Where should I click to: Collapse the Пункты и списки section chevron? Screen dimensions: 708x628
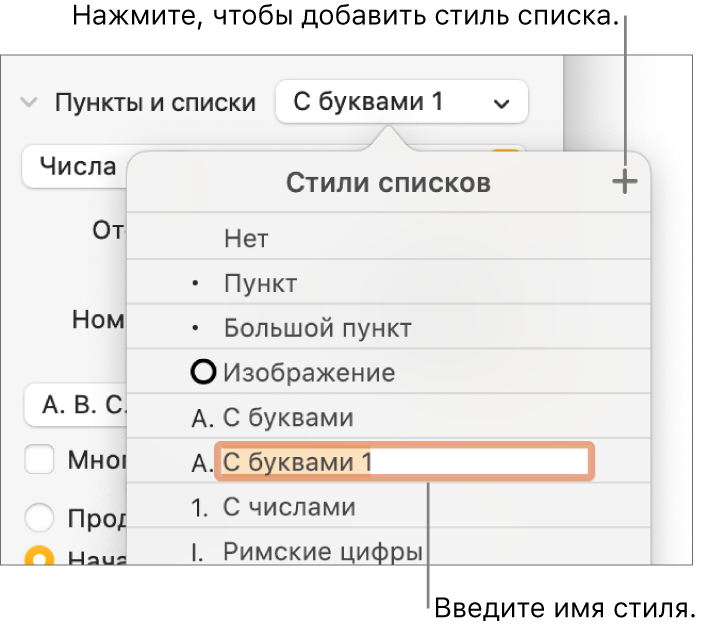pyautogui.click(x=29, y=102)
